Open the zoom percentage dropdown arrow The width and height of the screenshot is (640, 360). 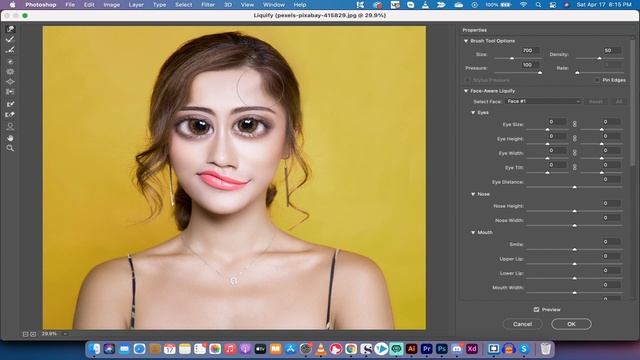click(x=65, y=334)
